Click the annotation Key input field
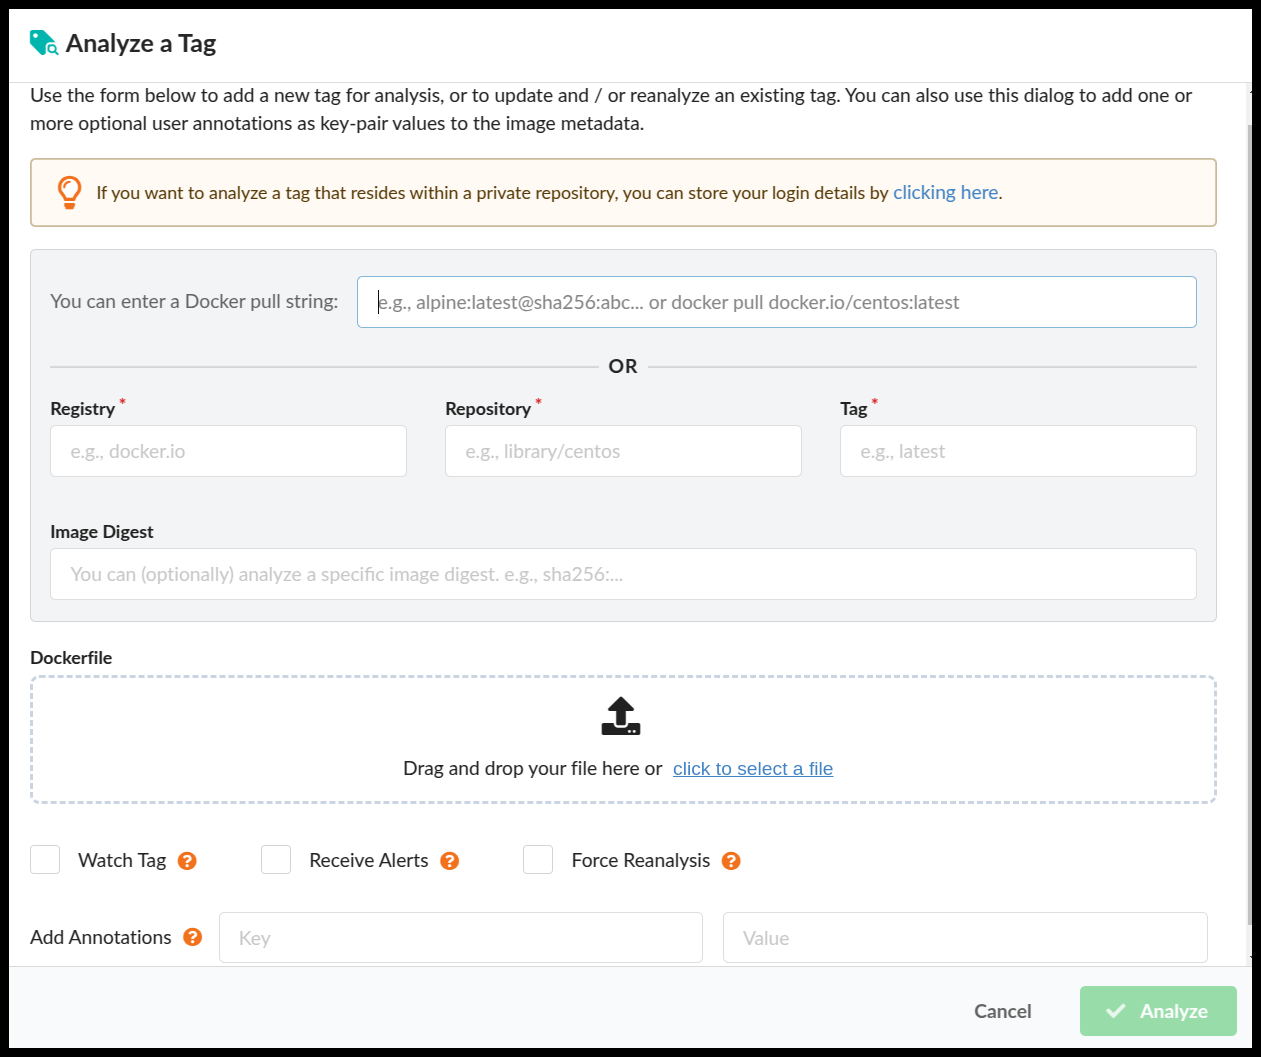1261x1057 pixels. [460, 938]
